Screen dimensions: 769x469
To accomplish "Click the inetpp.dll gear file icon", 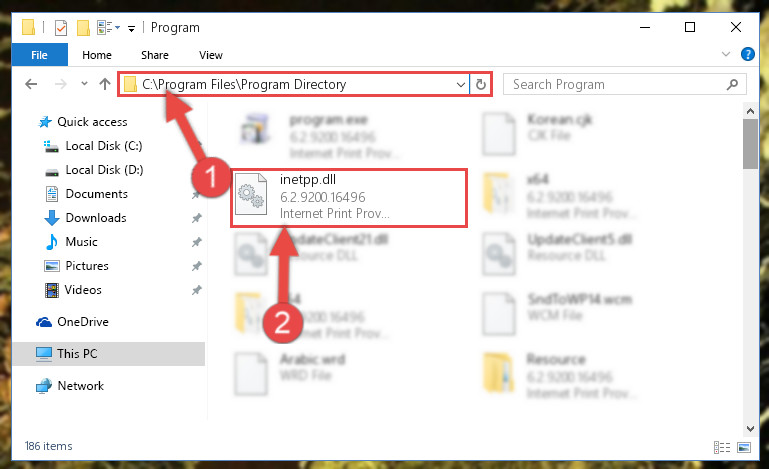I will (251, 195).
